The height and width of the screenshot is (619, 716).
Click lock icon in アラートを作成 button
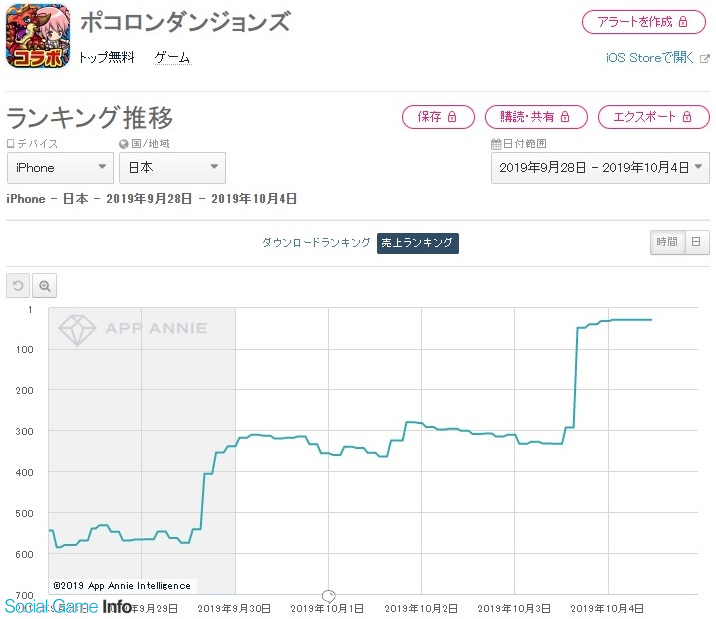pos(683,21)
